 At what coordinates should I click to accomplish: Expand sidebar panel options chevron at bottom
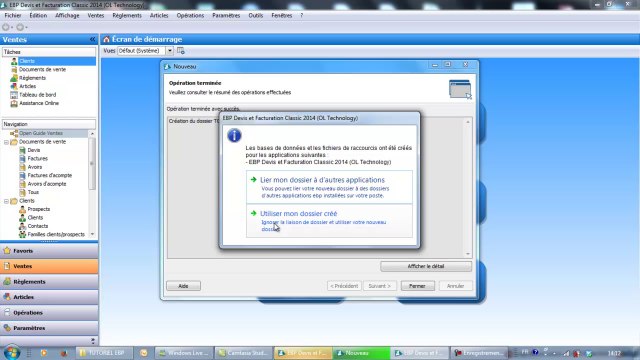click(93, 341)
